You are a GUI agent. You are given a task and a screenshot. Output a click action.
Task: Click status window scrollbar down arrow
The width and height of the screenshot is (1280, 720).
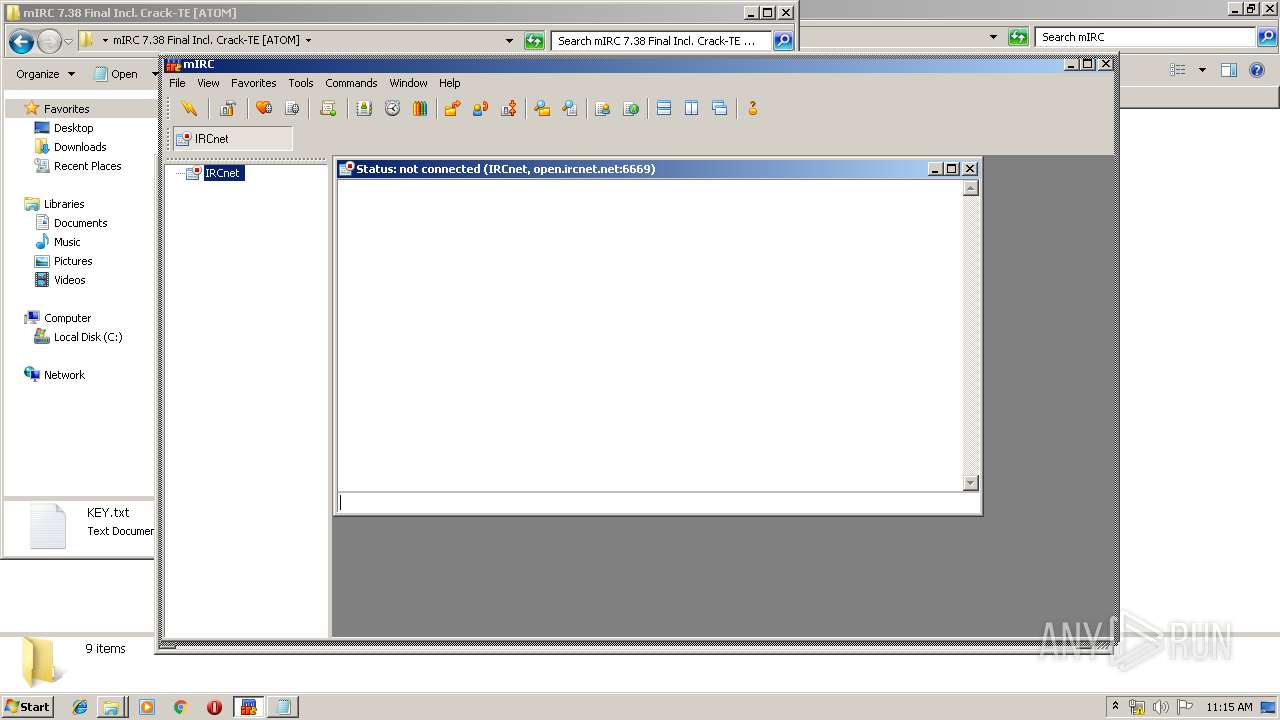tap(970, 483)
